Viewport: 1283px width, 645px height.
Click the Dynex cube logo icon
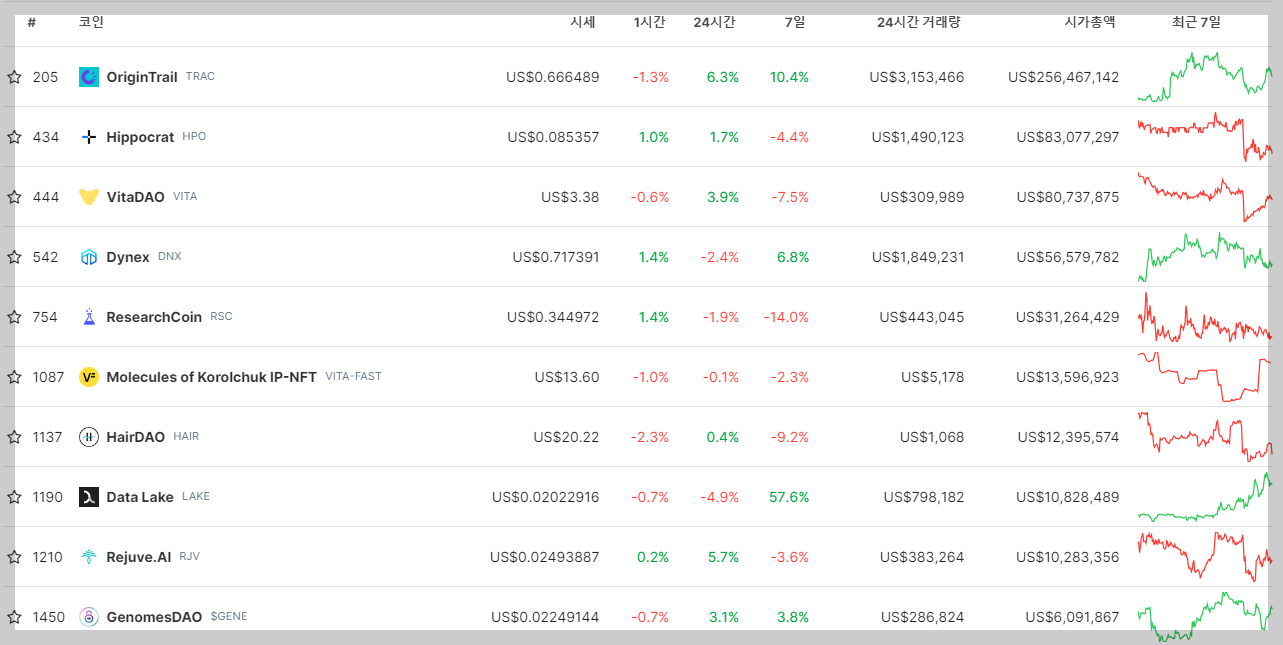[x=89, y=257]
